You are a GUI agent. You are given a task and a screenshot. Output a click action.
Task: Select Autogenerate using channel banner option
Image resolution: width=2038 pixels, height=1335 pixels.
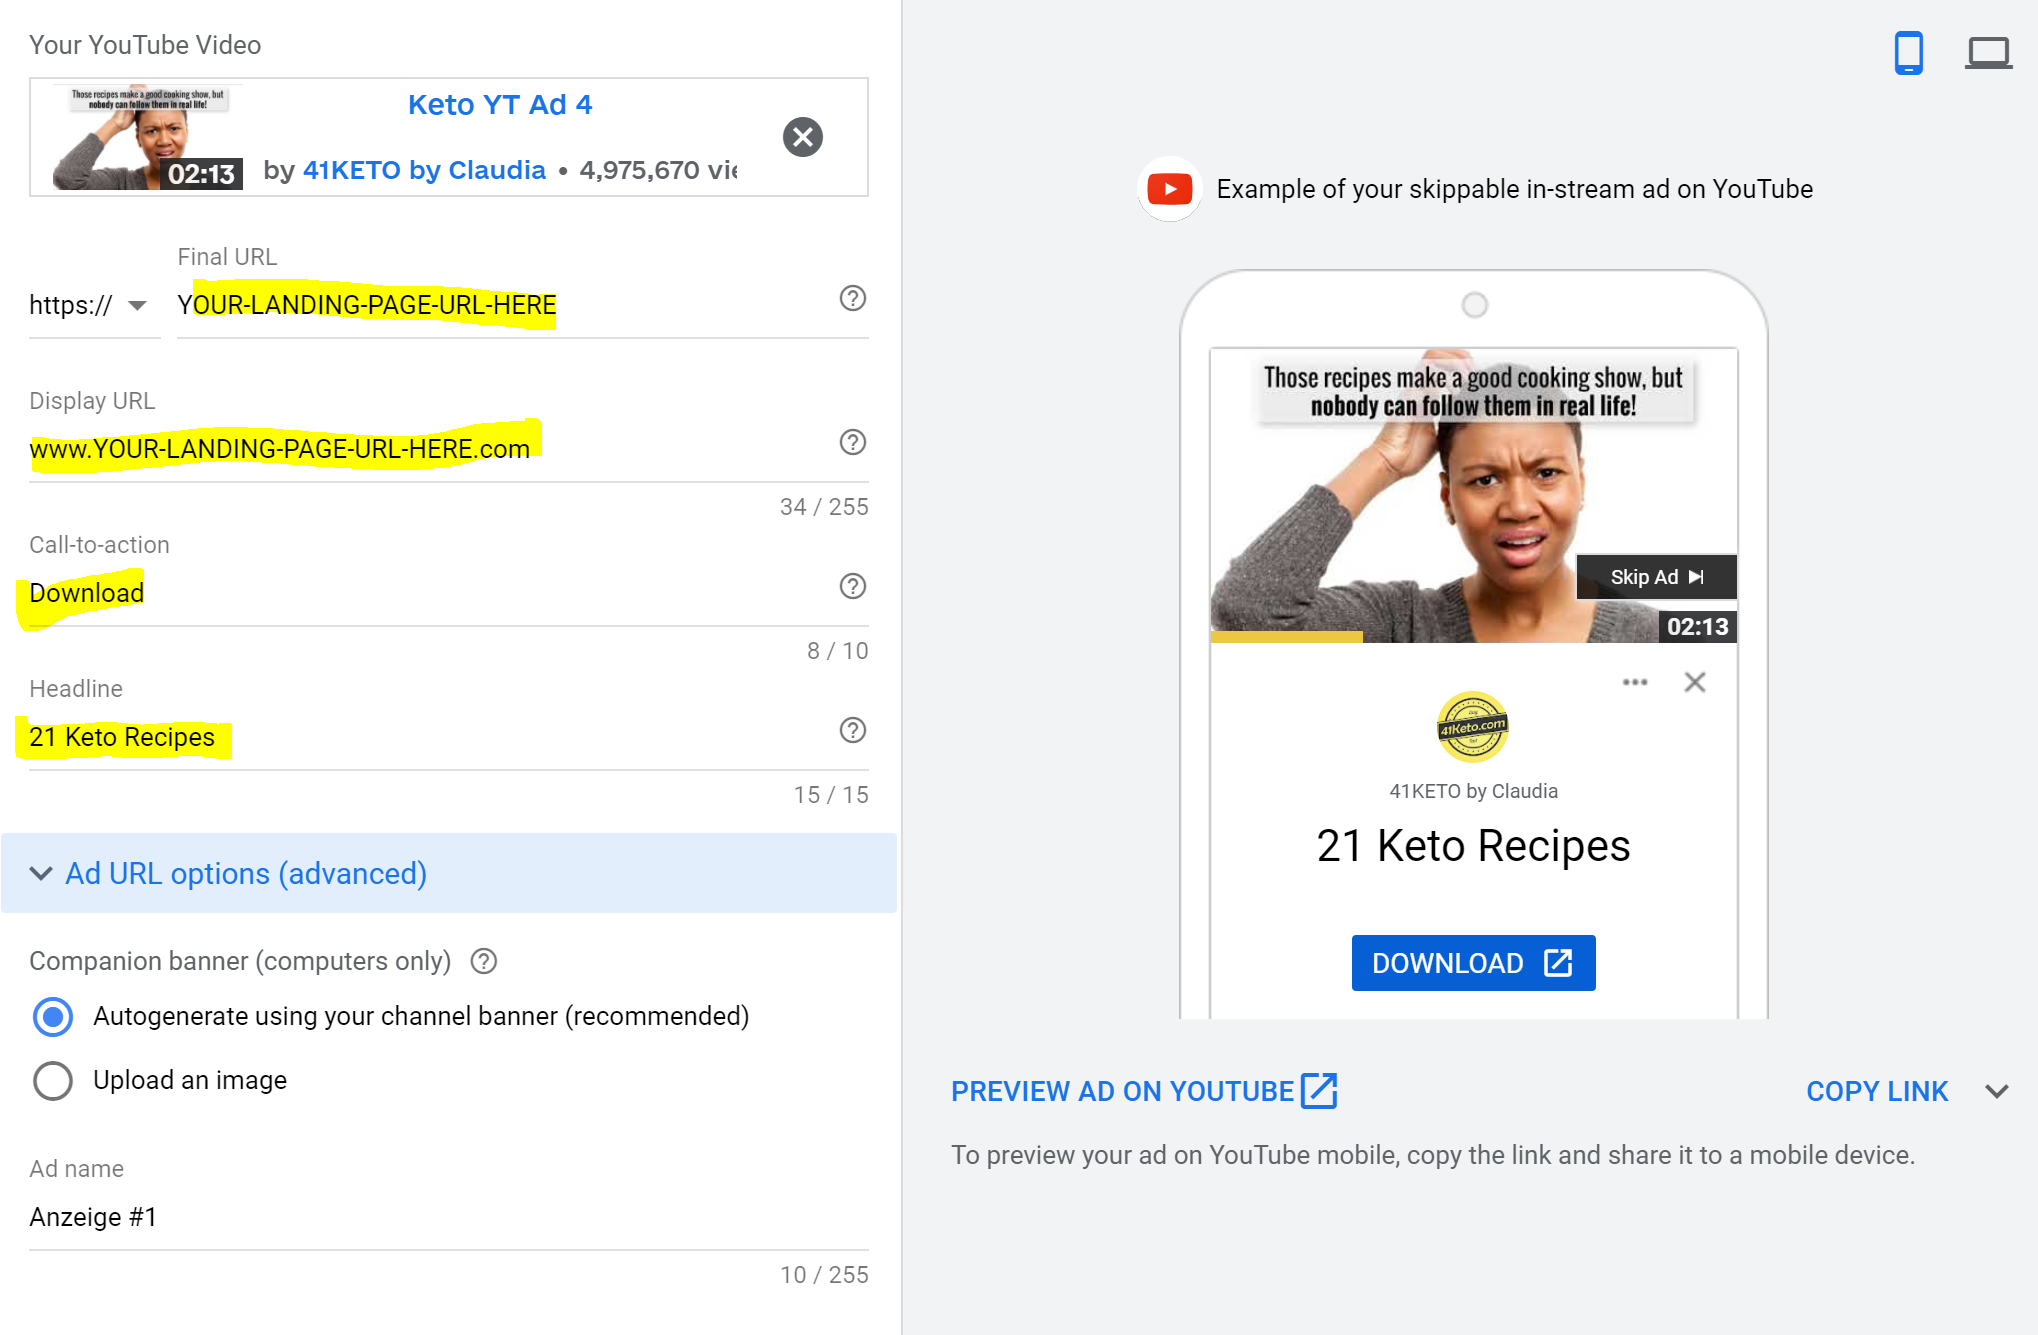(x=53, y=1017)
